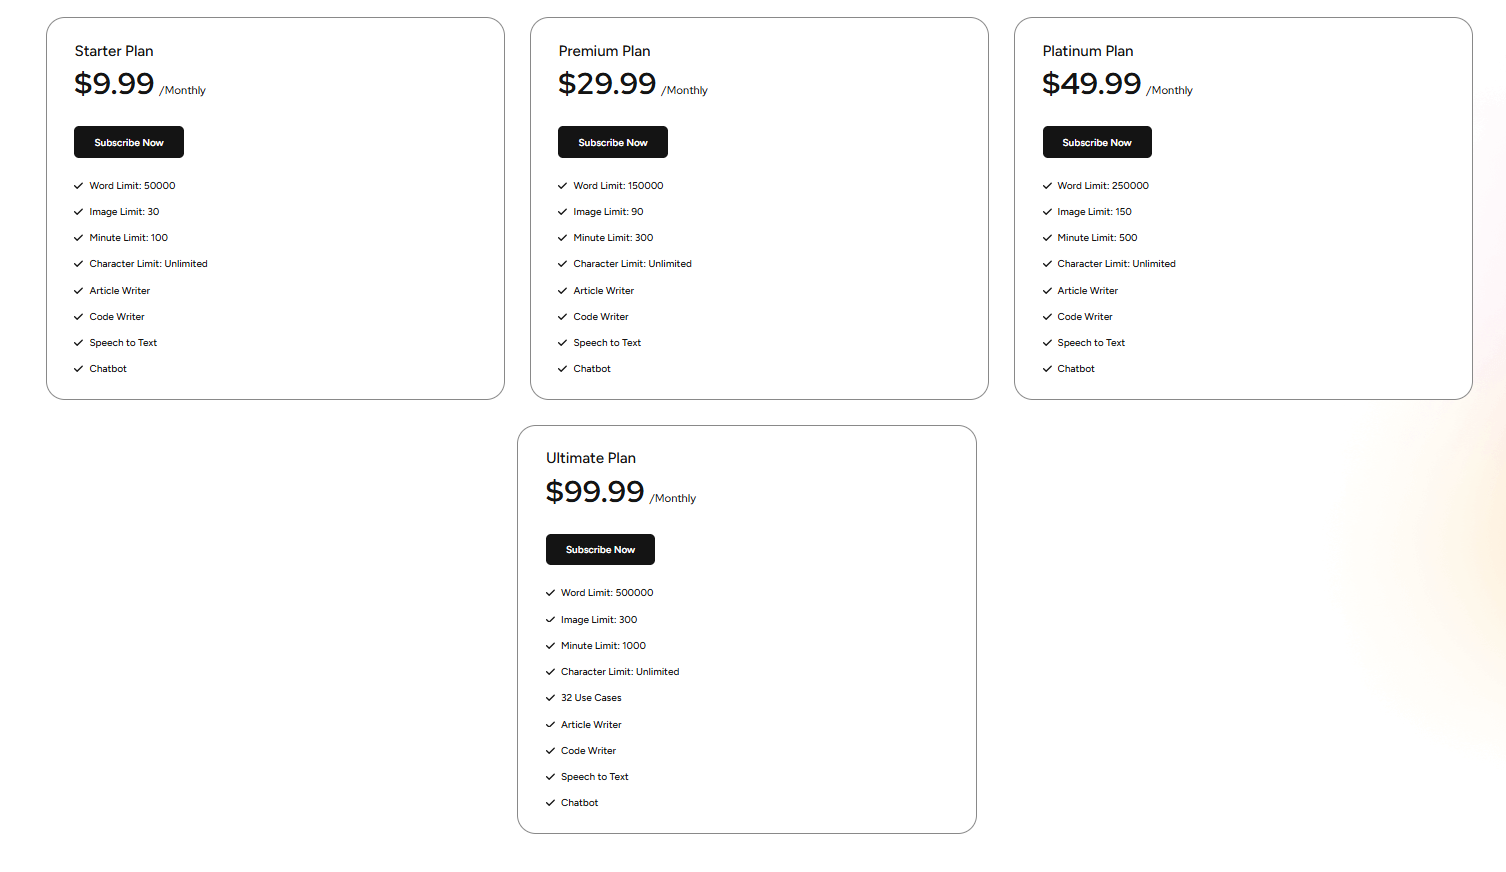The image size is (1506, 872).
Task: Click the checkmark beside Starter Word Limit: 50000
Action: tap(78, 186)
